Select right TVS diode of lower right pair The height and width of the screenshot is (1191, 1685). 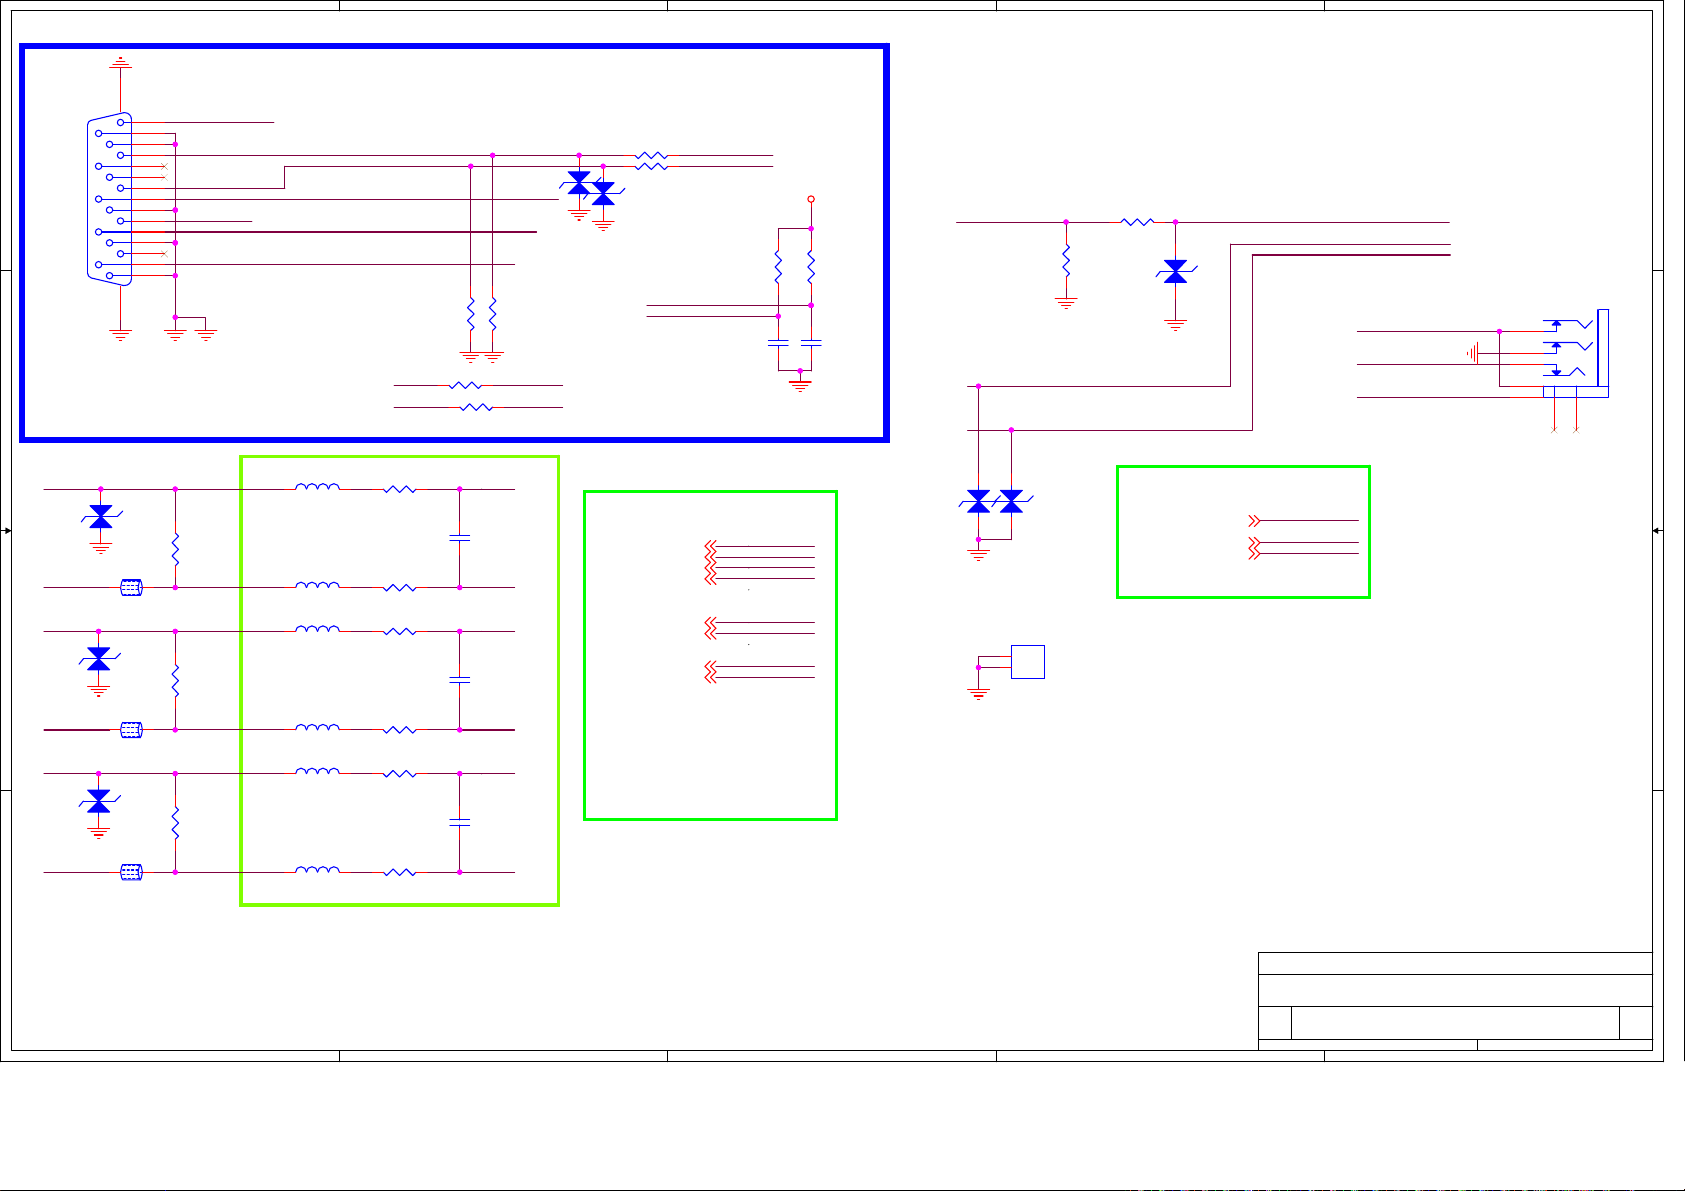point(1012,501)
